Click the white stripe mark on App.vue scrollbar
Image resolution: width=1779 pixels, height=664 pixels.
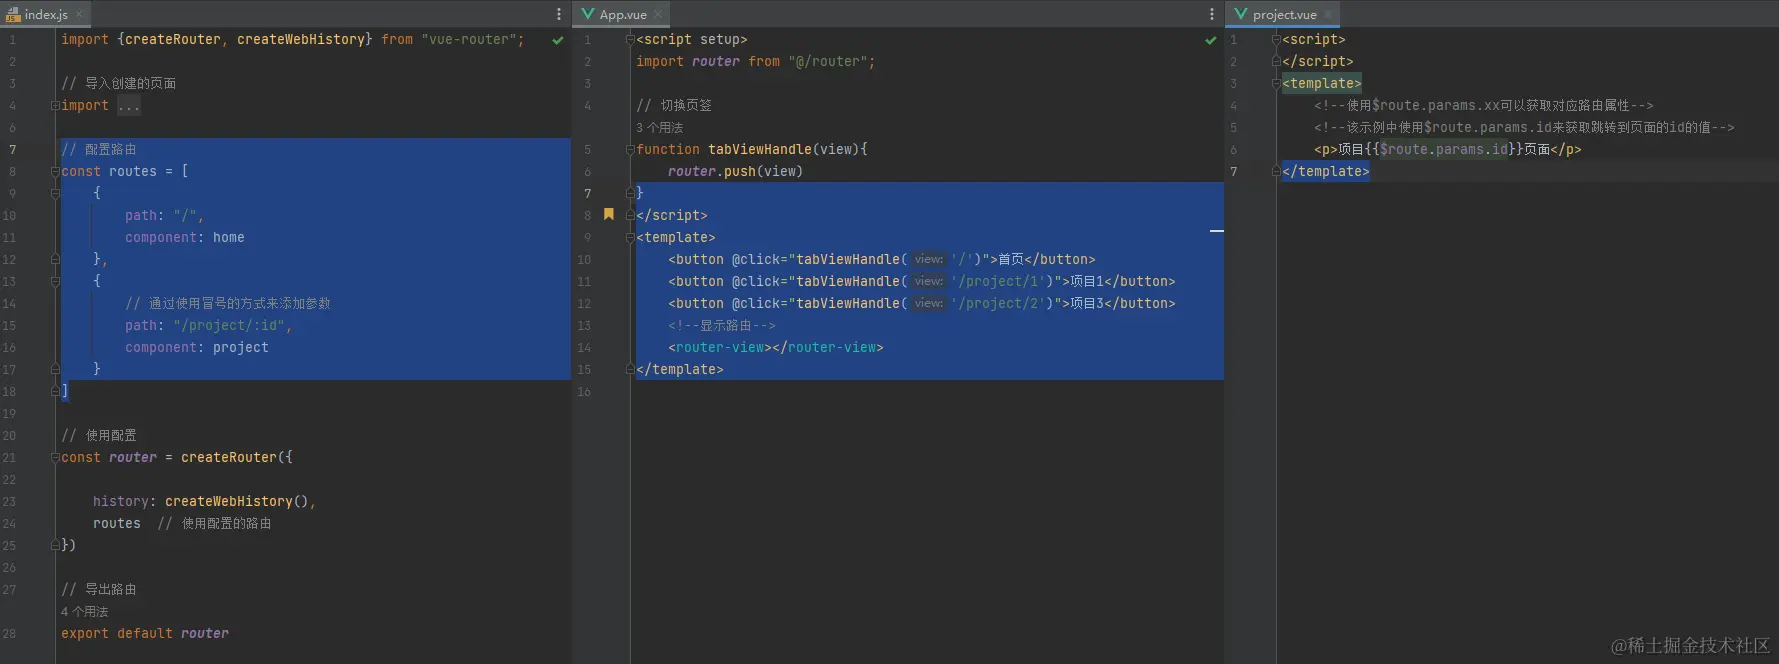(1217, 231)
